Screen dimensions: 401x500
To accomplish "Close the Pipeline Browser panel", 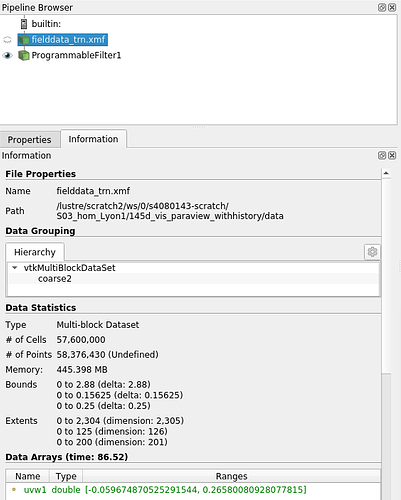I will (392, 7).
